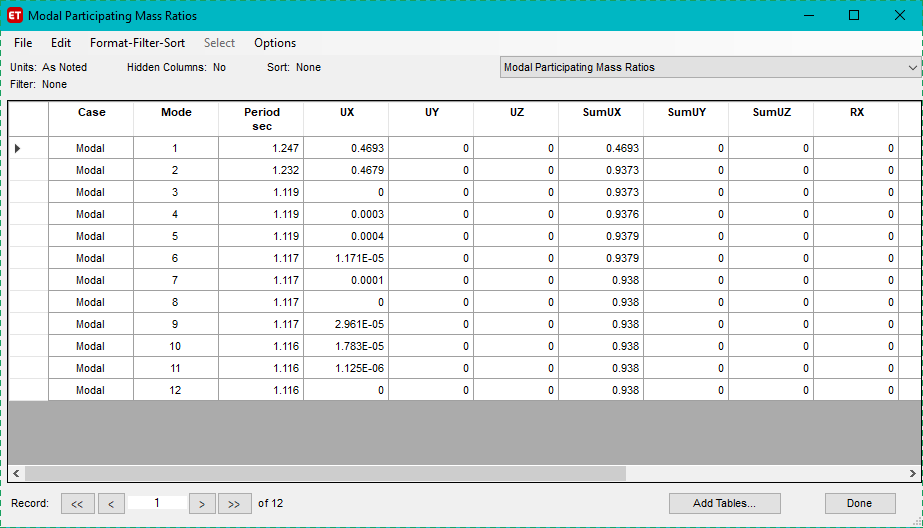The width and height of the screenshot is (923, 528).
Task: Open the Modal Participating Mass Ratios dropdown
Action: pyautogui.click(x=710, y=67)
